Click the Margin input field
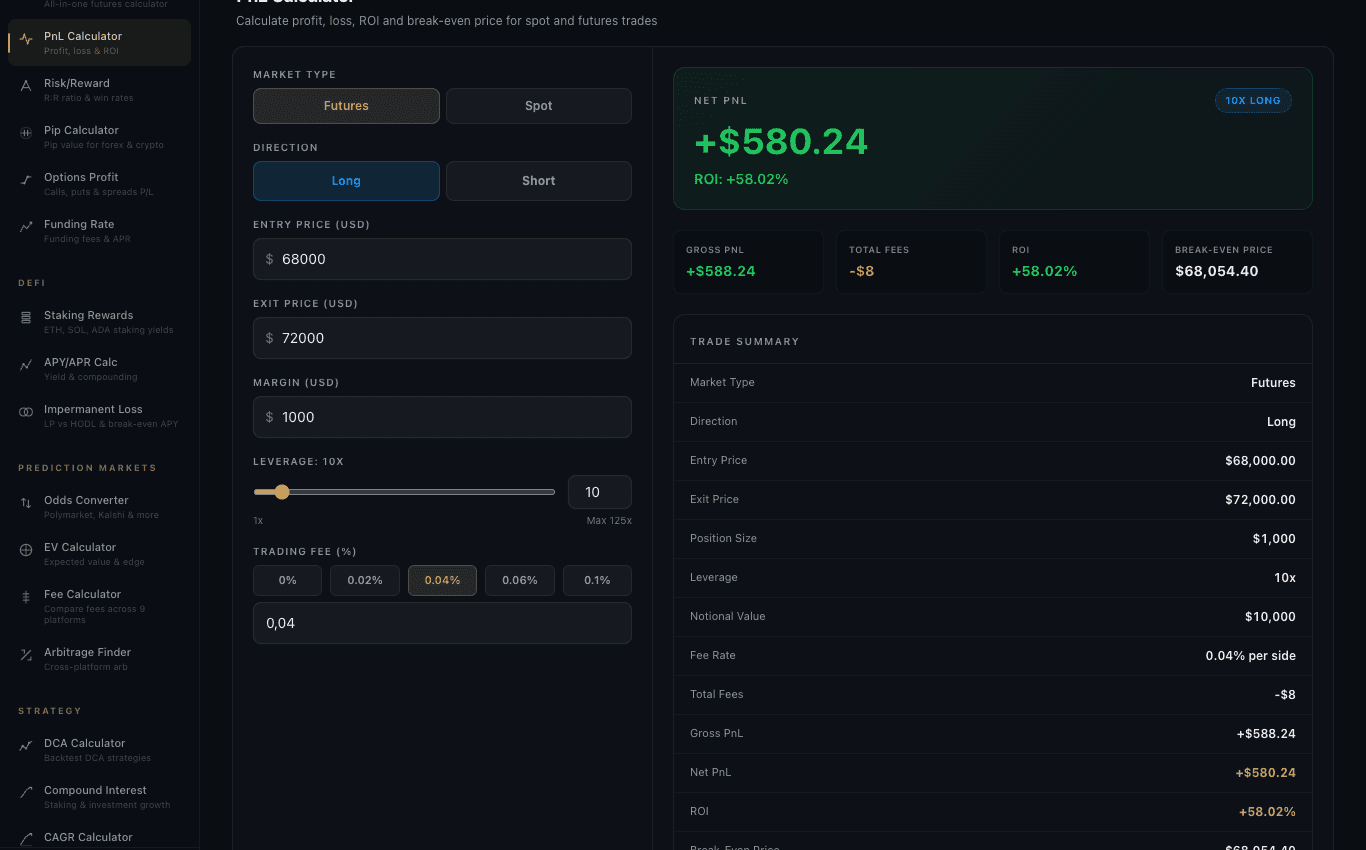Viewport: 1366px width, 850px height. (442, 417)
